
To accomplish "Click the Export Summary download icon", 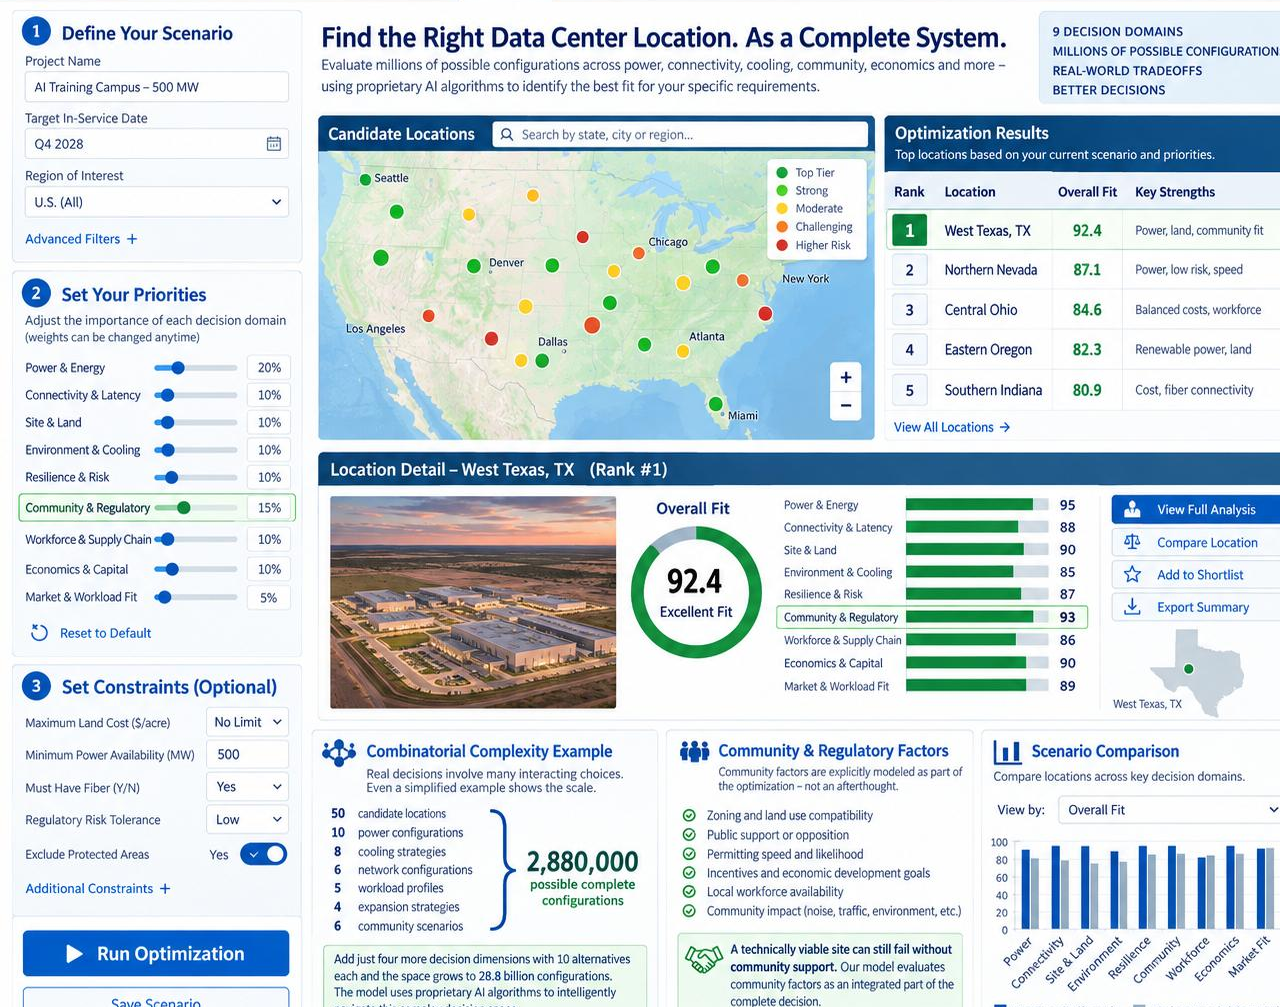I will tap(1132, 606).
